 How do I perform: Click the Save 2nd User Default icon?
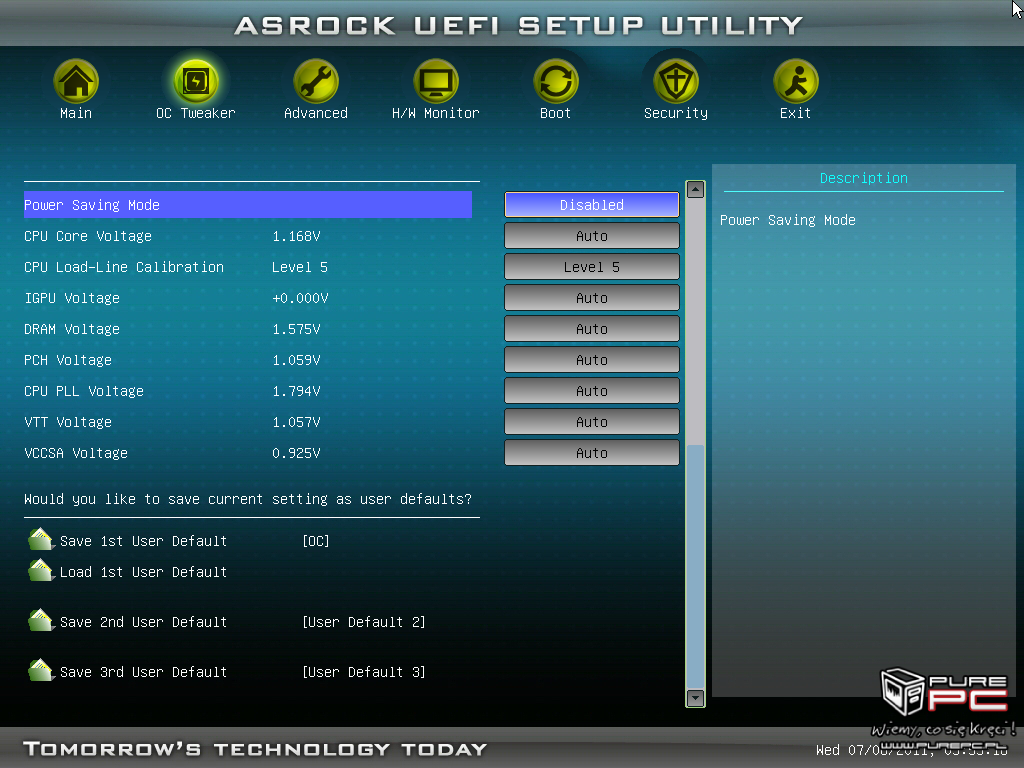point(40,620)
